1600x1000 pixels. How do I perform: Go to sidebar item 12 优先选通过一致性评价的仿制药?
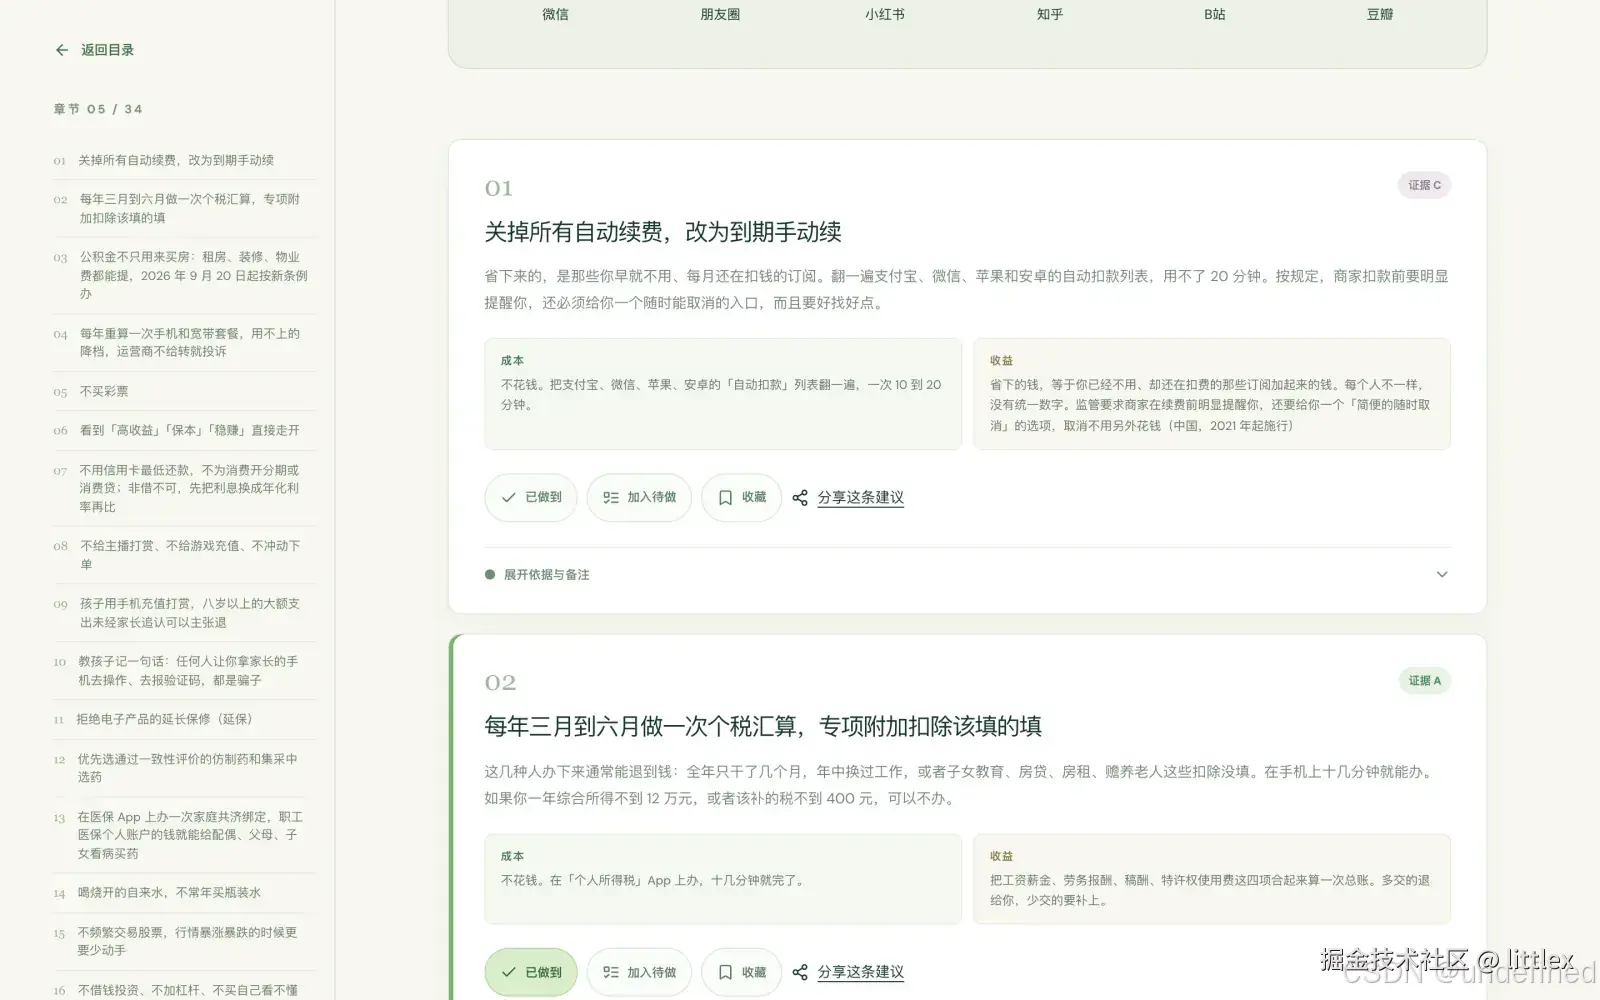click(x=184, y=768)
